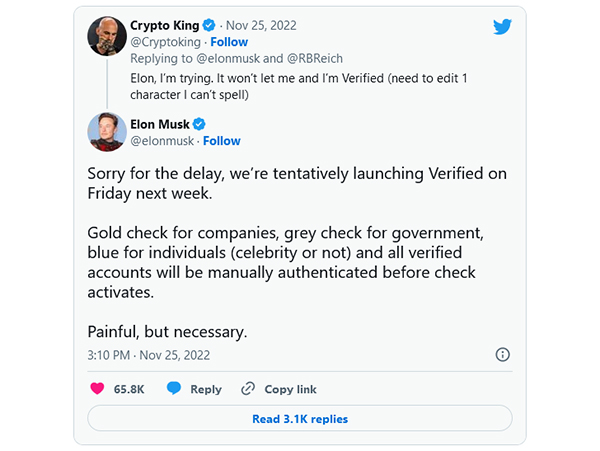Click the Reply text label
The height and width of the screenshot is (451, 600).
tap(206, 389)
